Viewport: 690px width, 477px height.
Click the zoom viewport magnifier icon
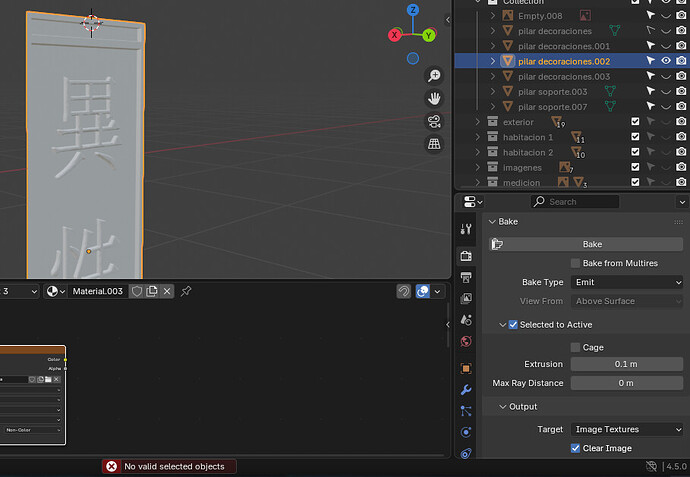click(434, 76)
